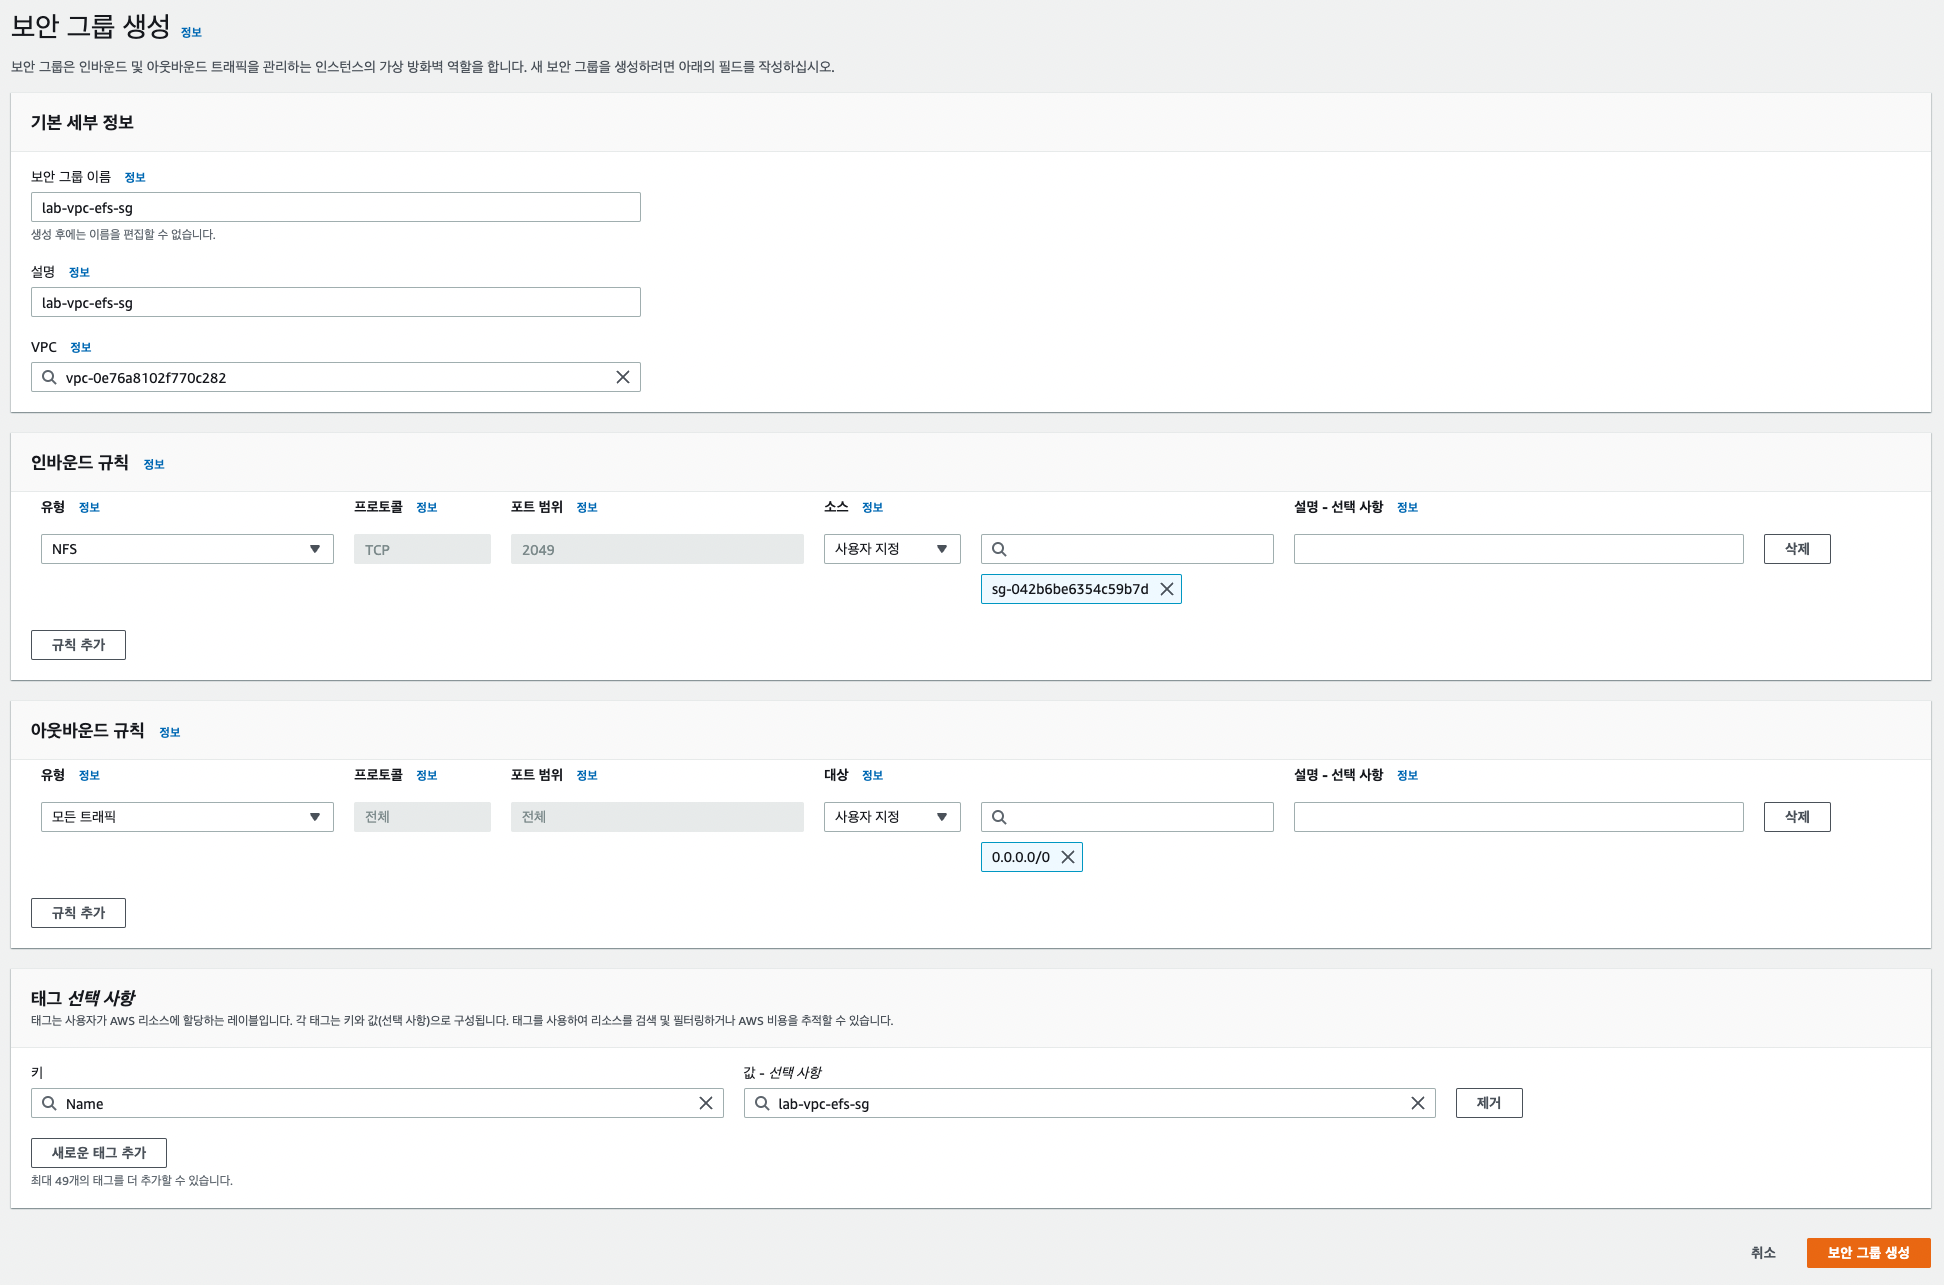Screen dimensions: 1944x1285
Task: Click 취소 to cancel creation
Action: [1762, 1253]
